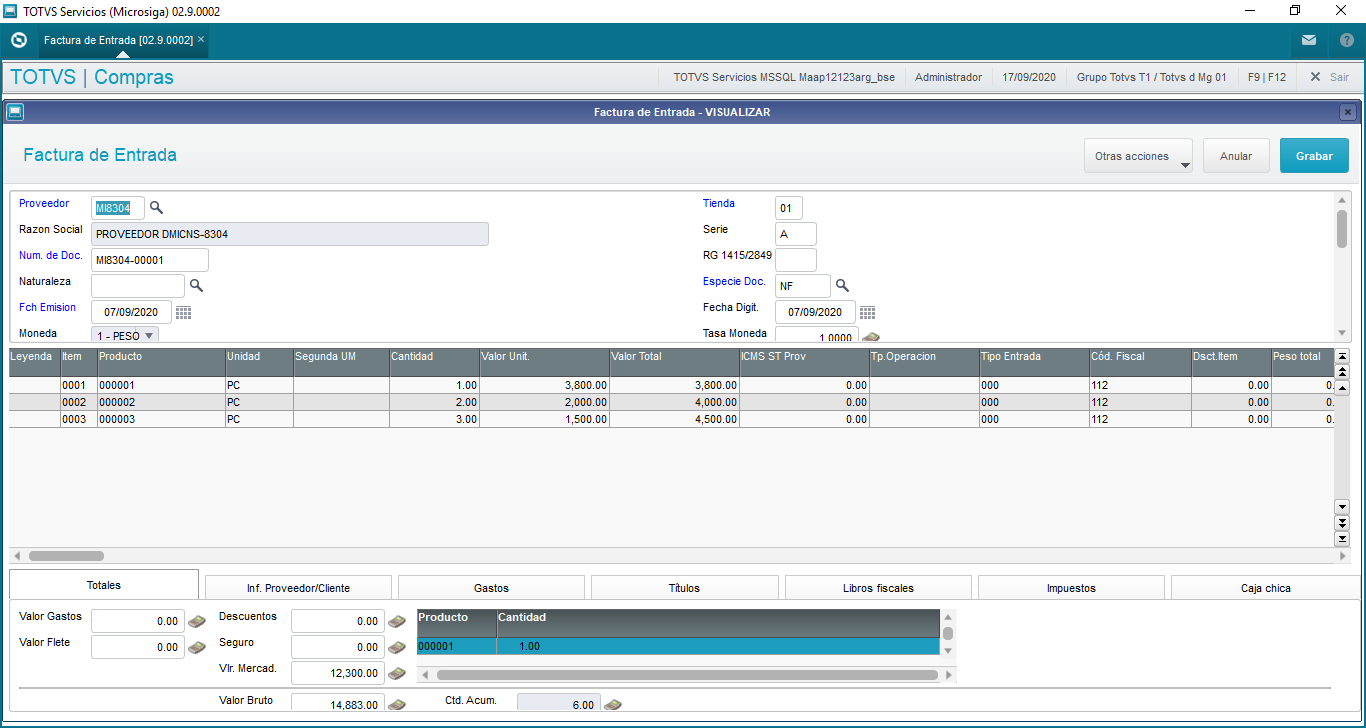1366x728 pixels.
Task: Search Proveedor with the magnifier icon
Action: click(x=156, y=208)
